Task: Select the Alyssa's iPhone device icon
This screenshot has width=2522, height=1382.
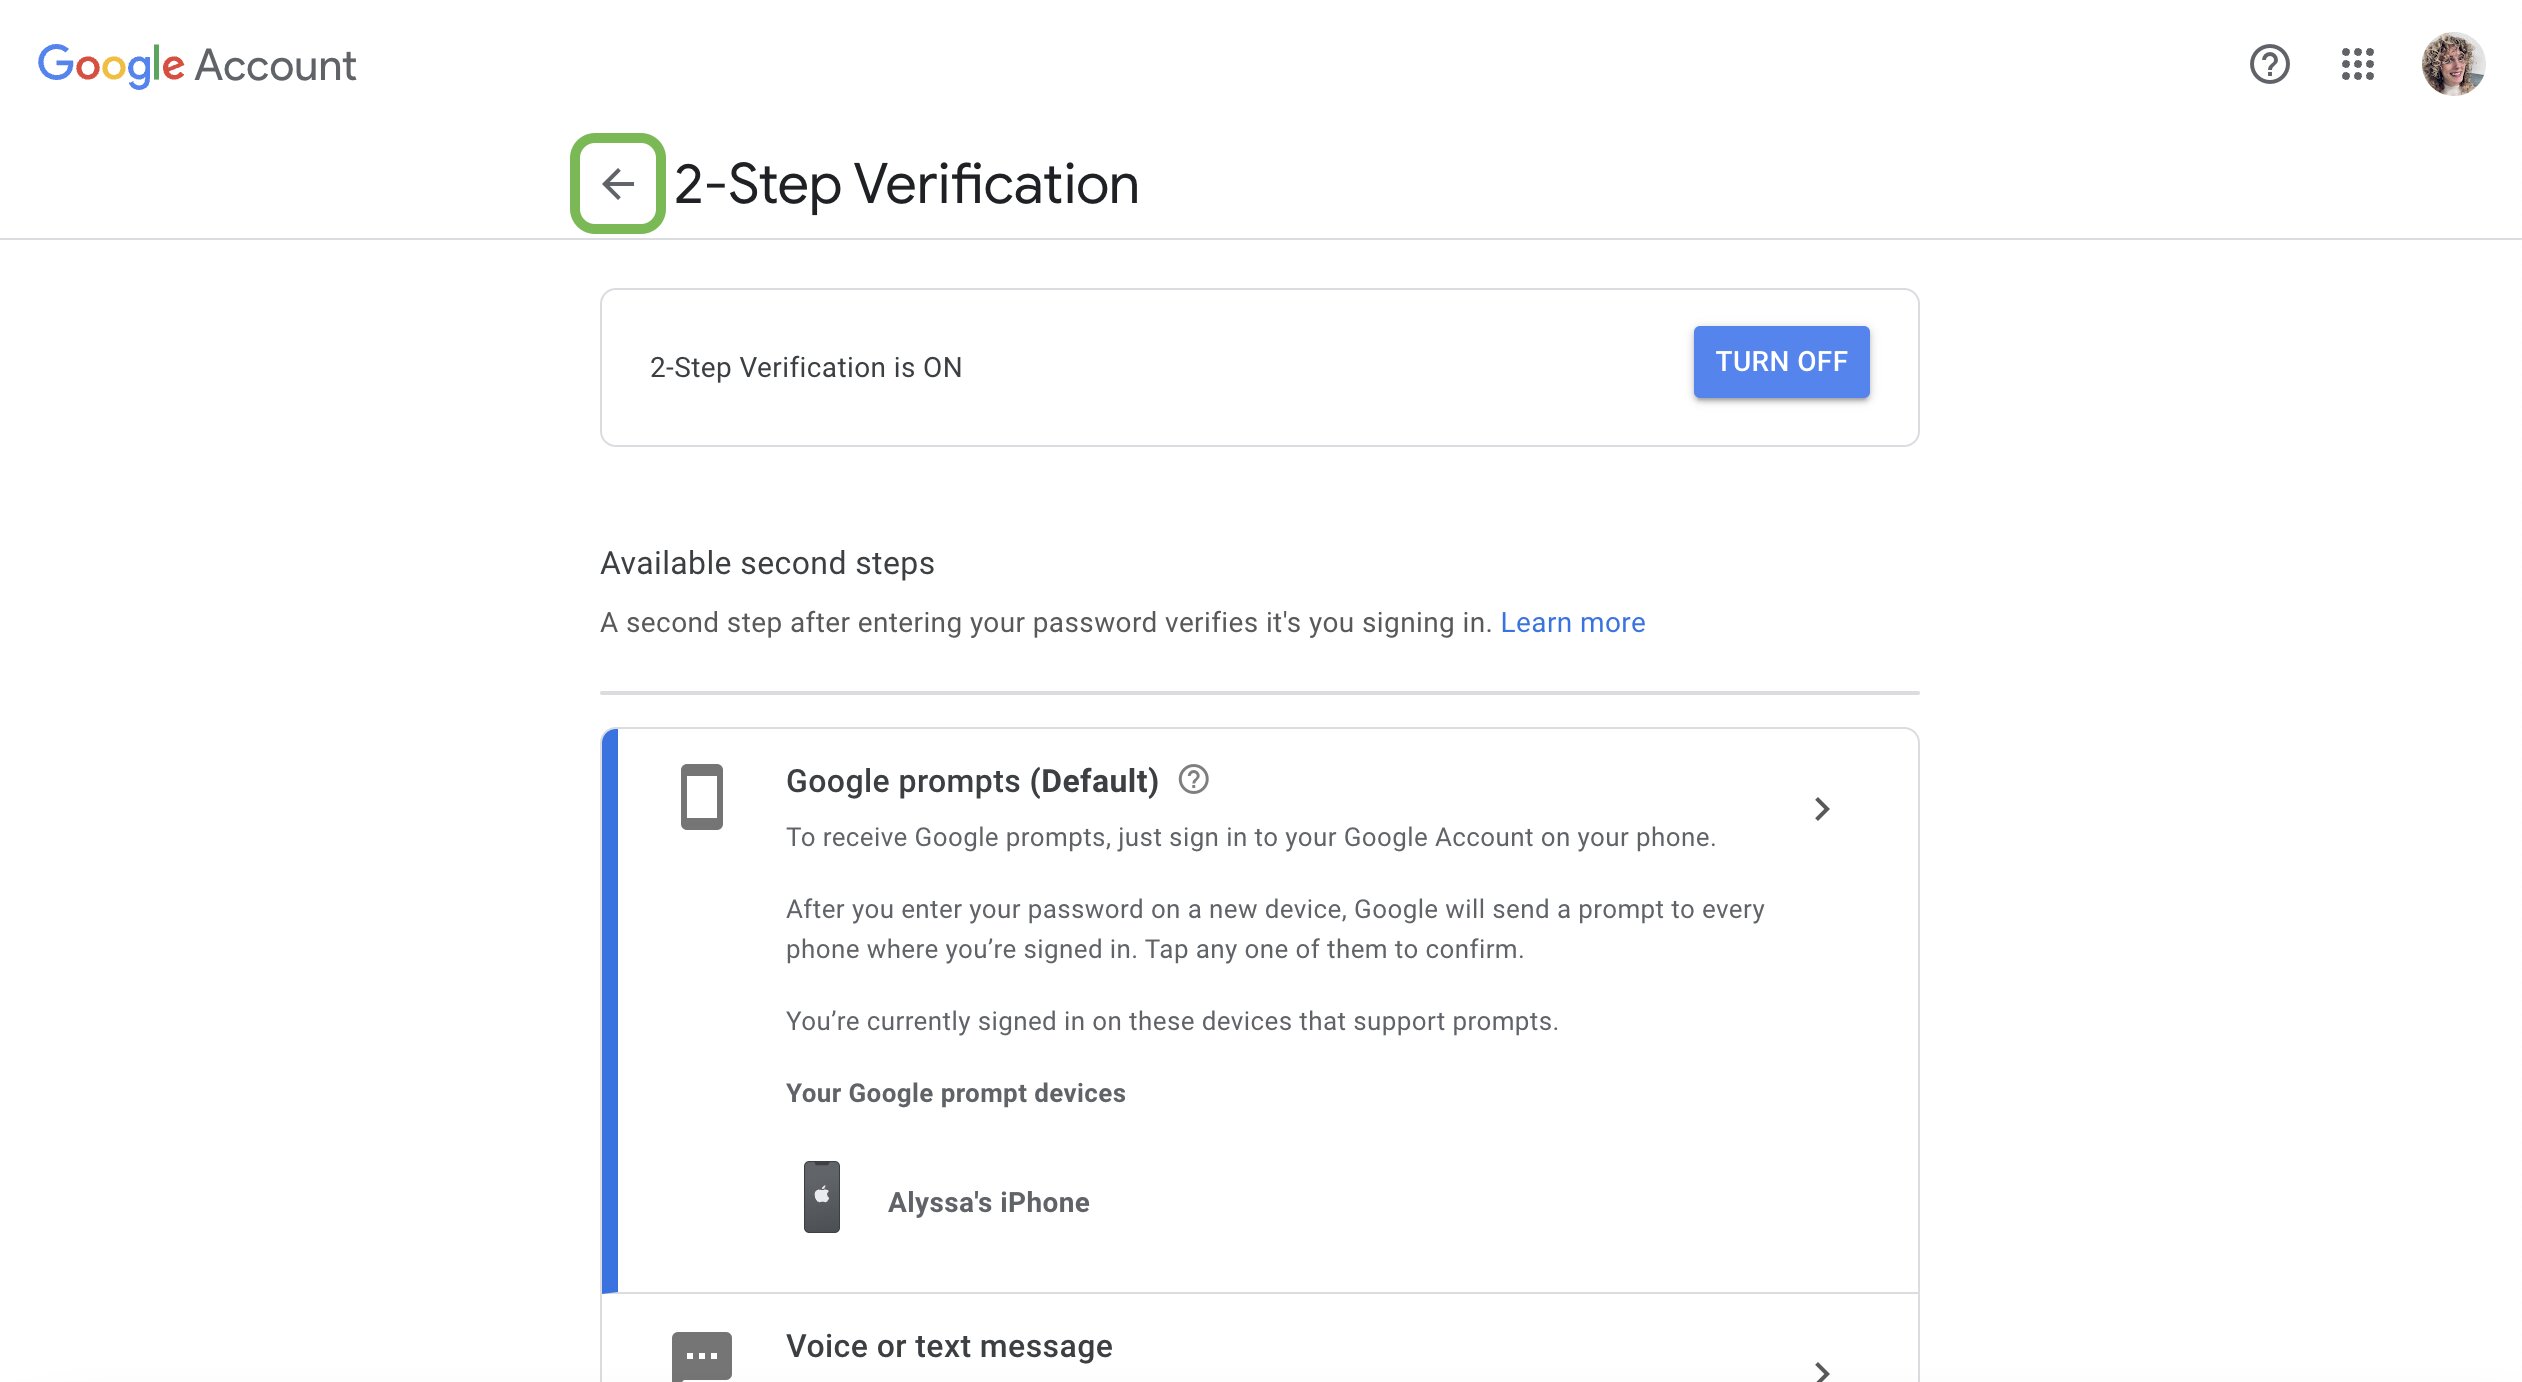Action: [821, 1196]
